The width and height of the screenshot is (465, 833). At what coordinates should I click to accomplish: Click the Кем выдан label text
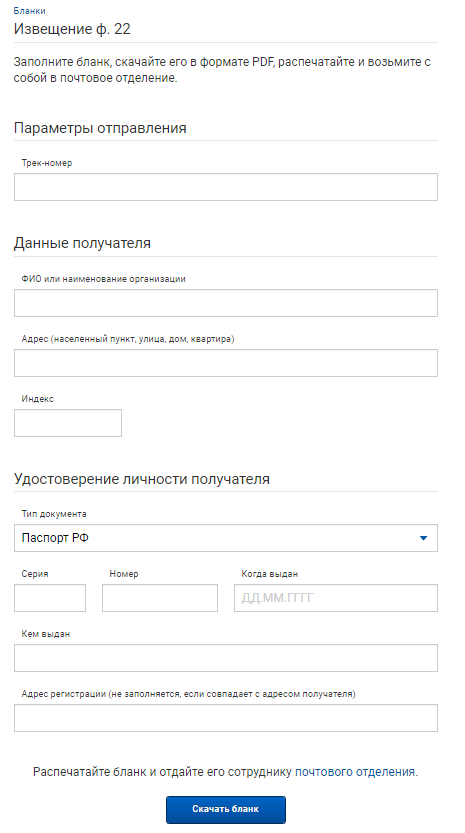point(46,634)
